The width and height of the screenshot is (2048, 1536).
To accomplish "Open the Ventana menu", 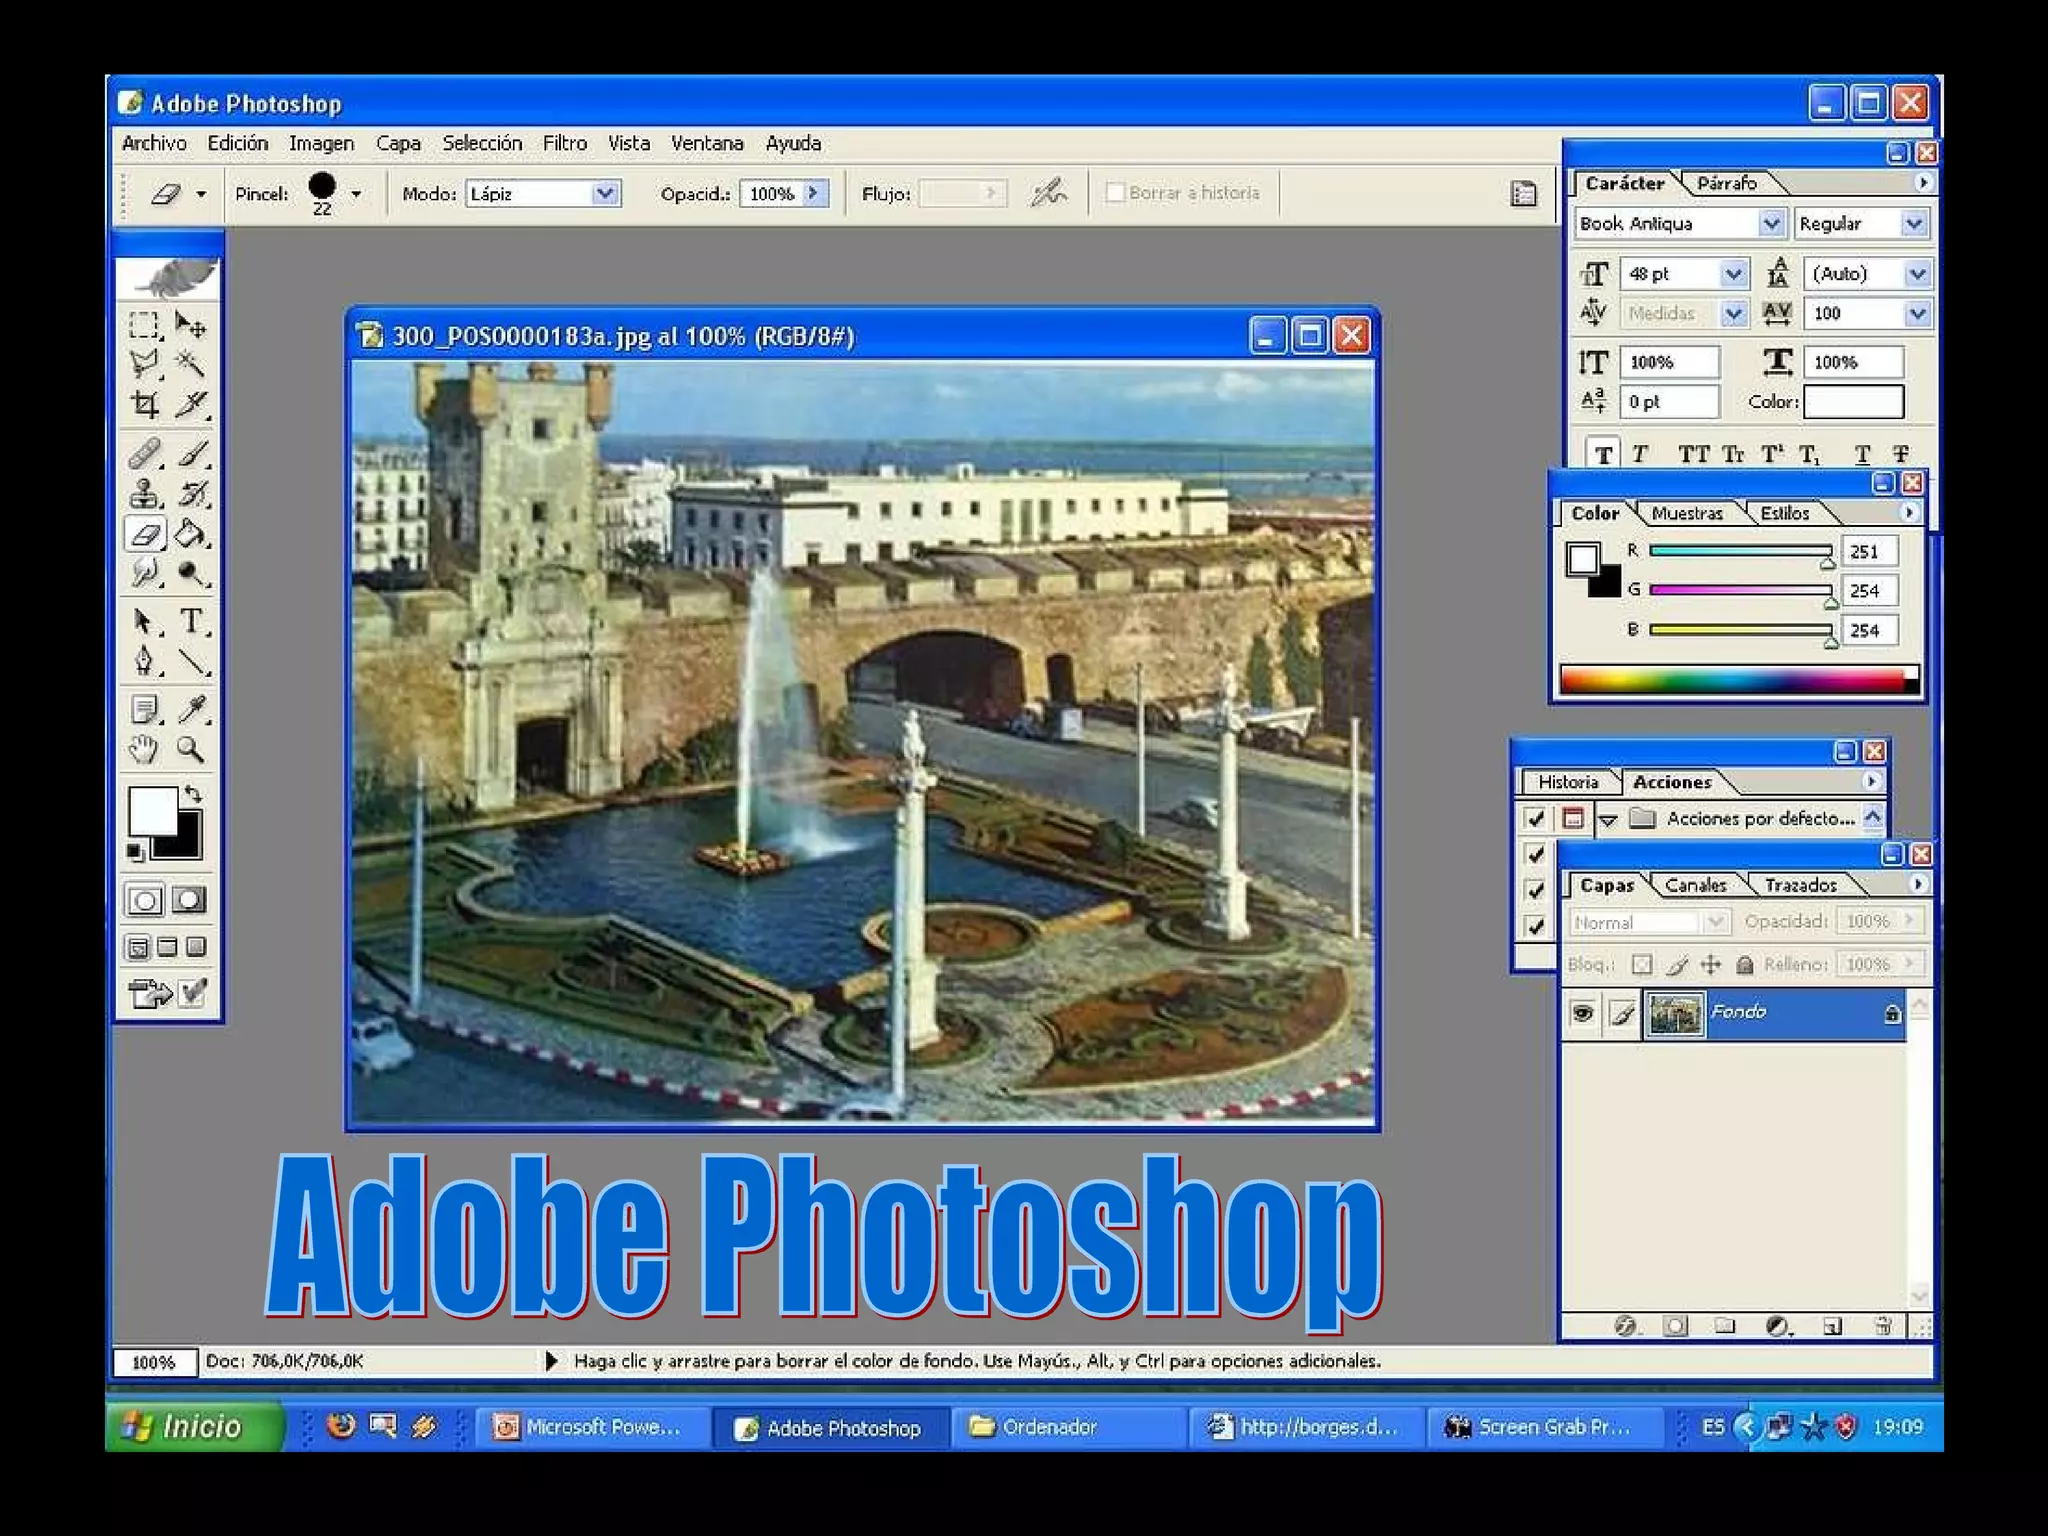I will (x=707, y=143).
